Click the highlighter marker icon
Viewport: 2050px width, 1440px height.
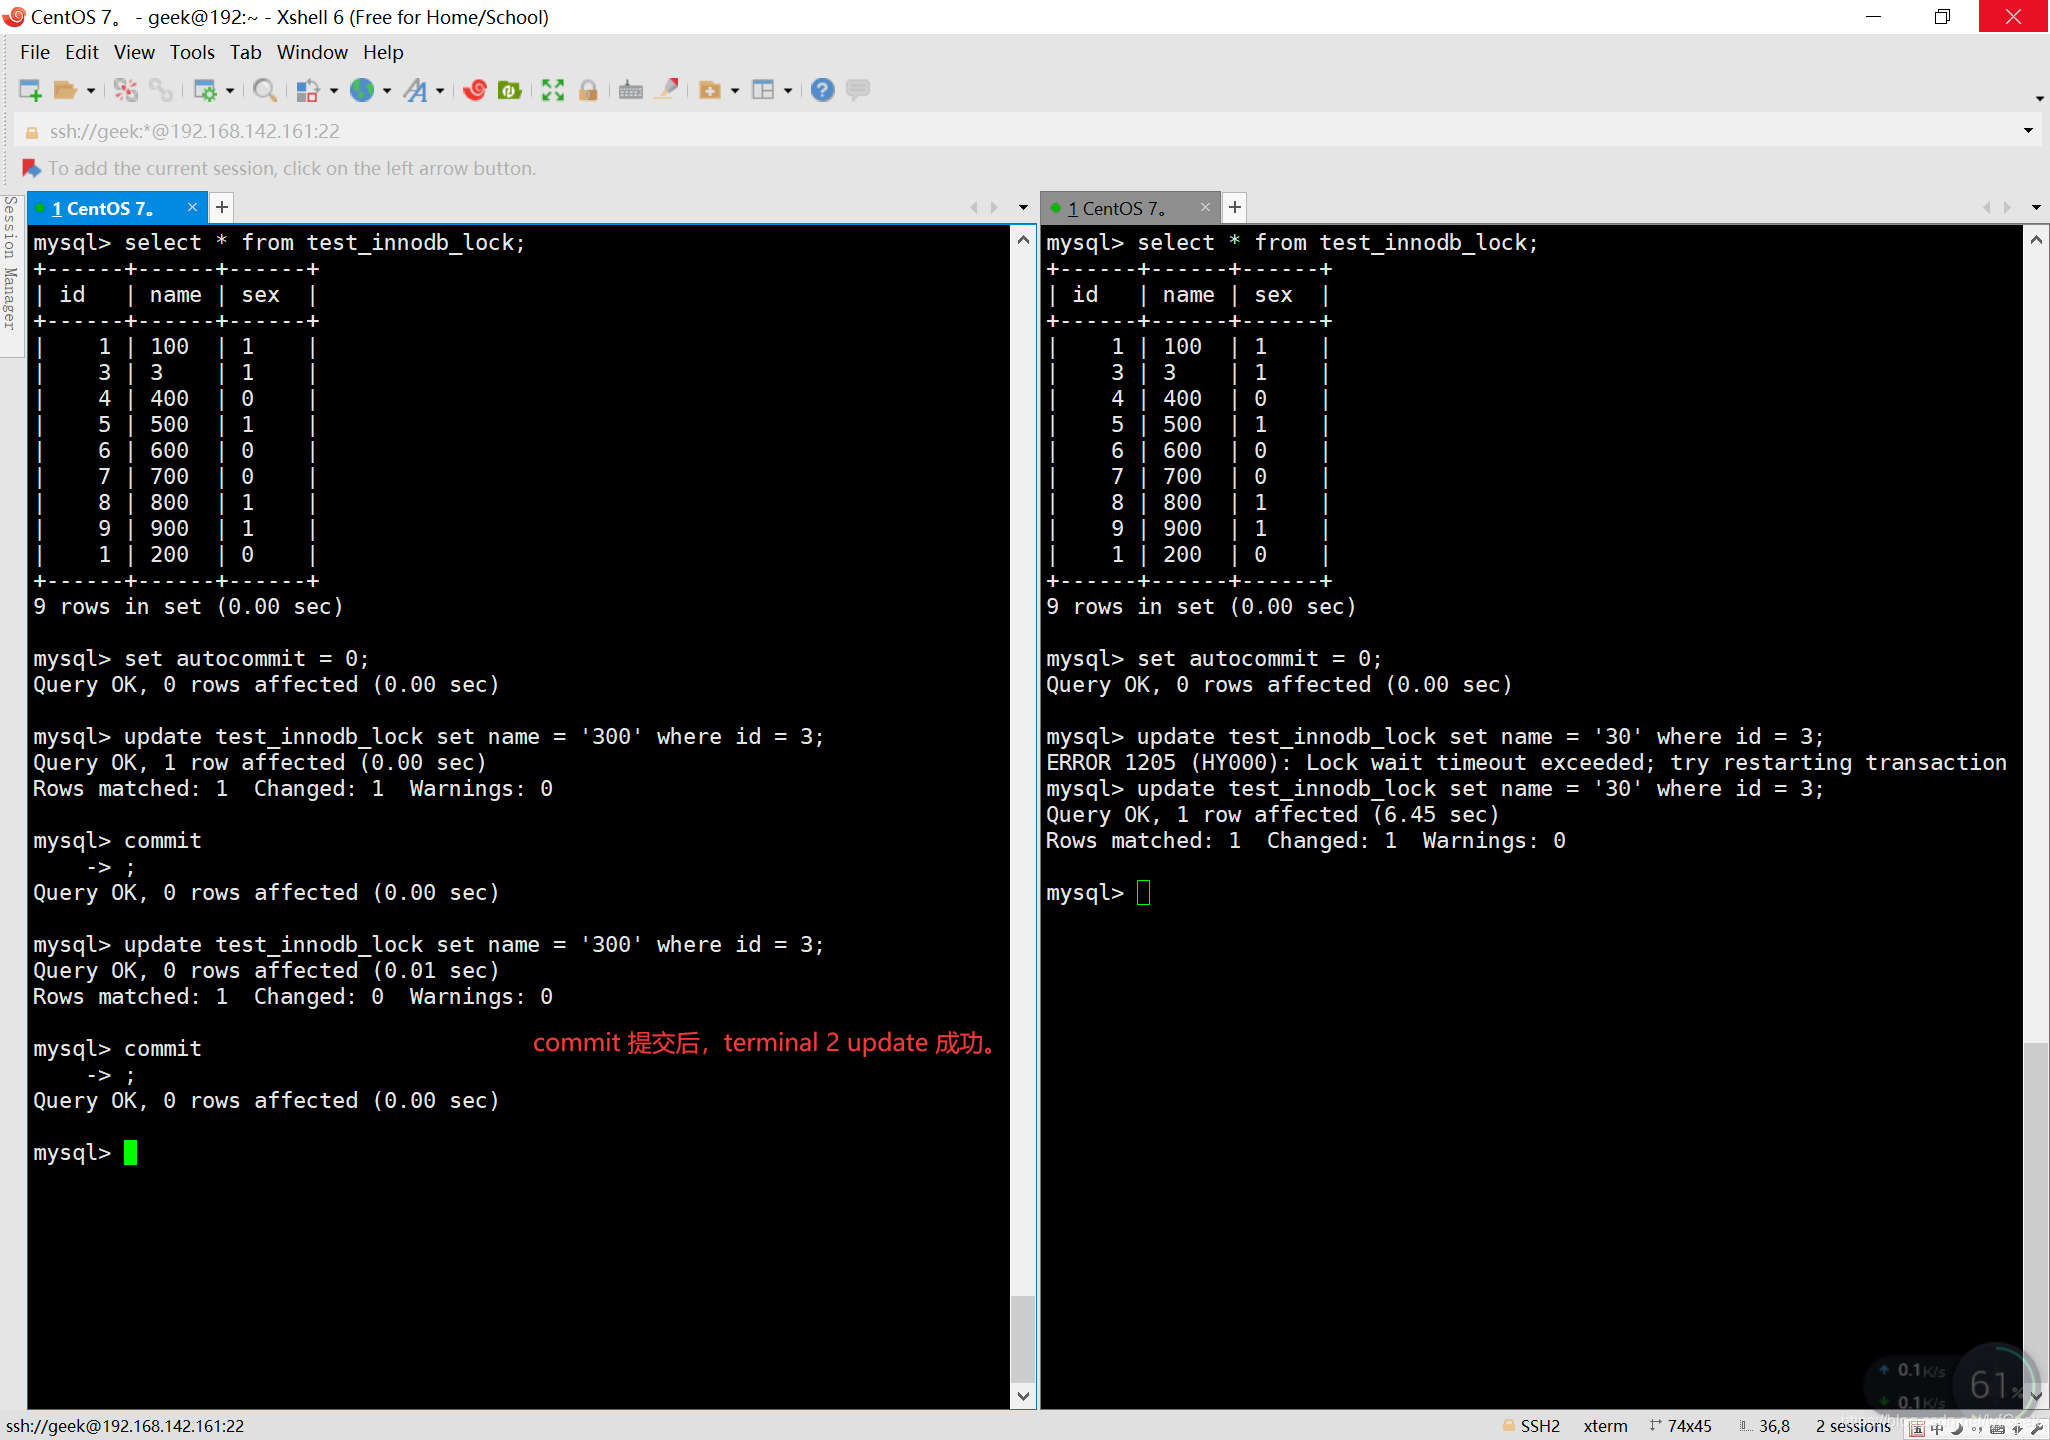(x=667, y=90)
